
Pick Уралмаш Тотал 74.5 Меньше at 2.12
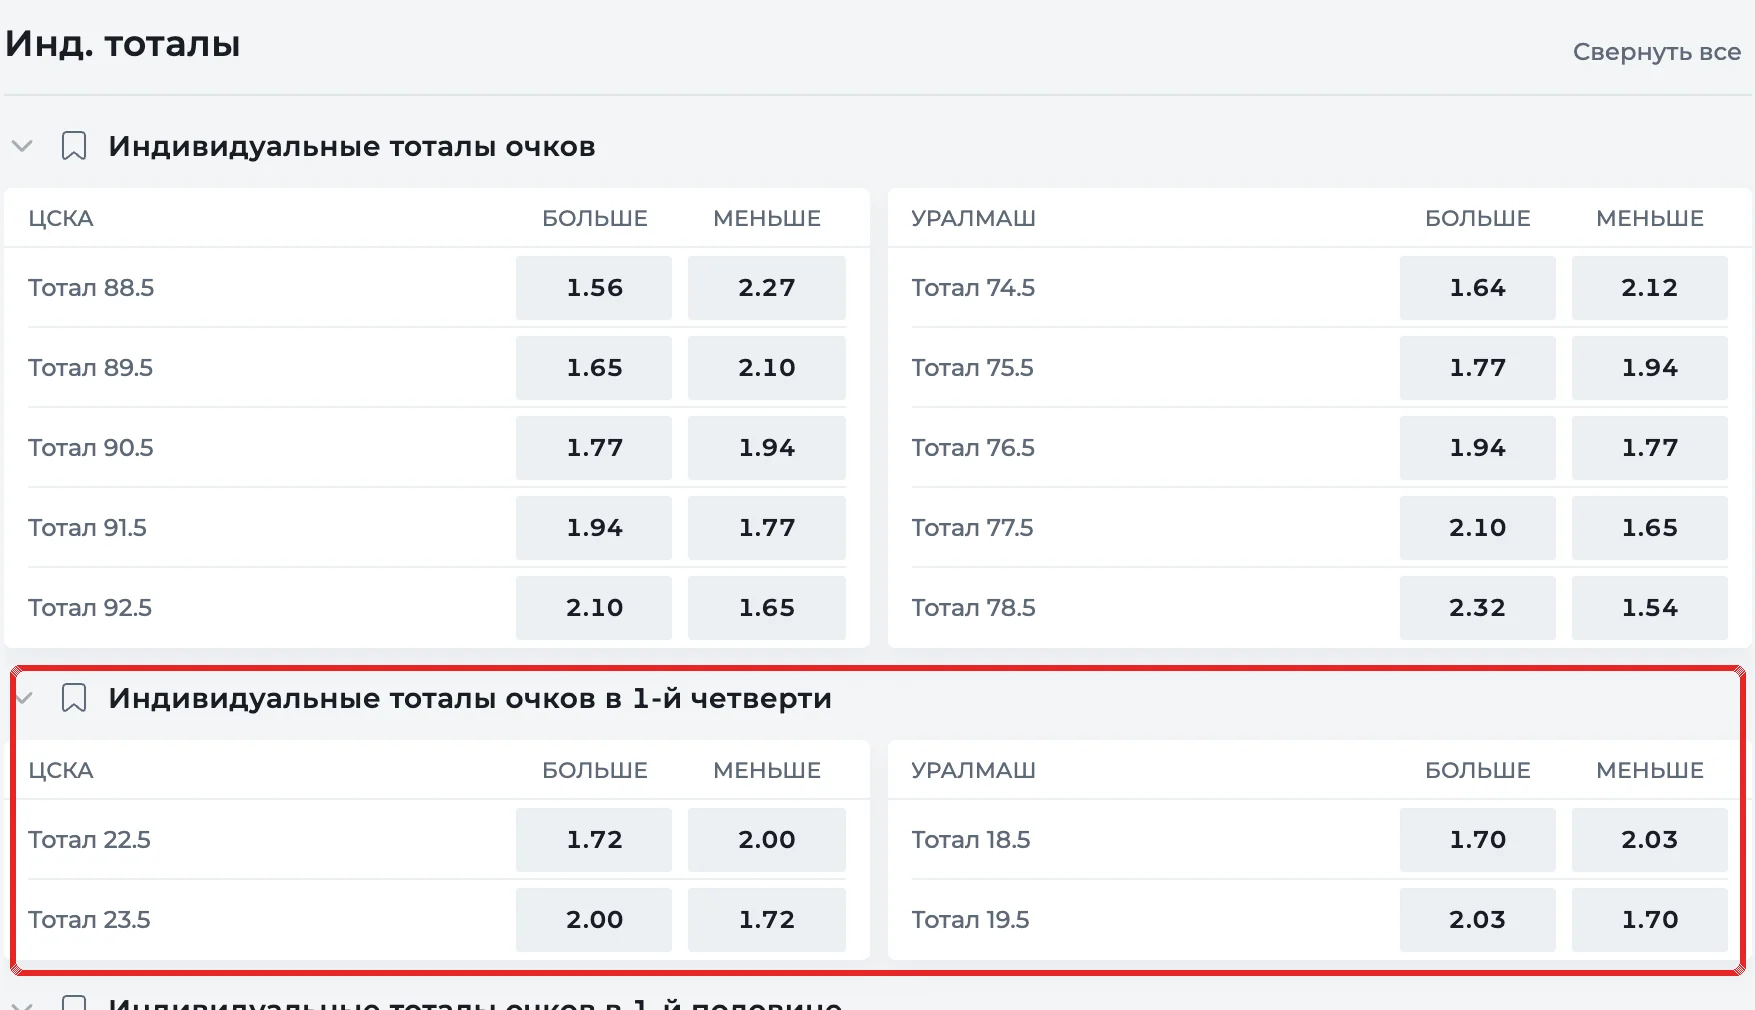coord(1650,288)
